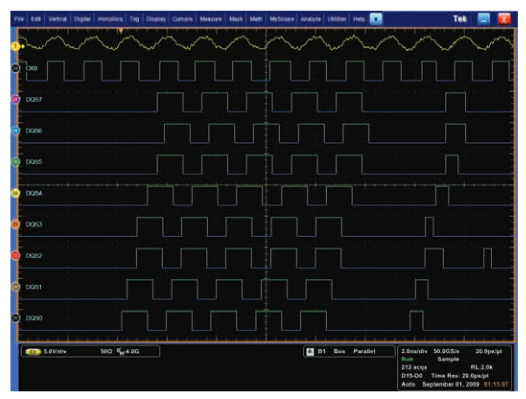The width and height of the screenshot is (526, 399).
Task: Open the Display menu
Action: pos(156,19)
